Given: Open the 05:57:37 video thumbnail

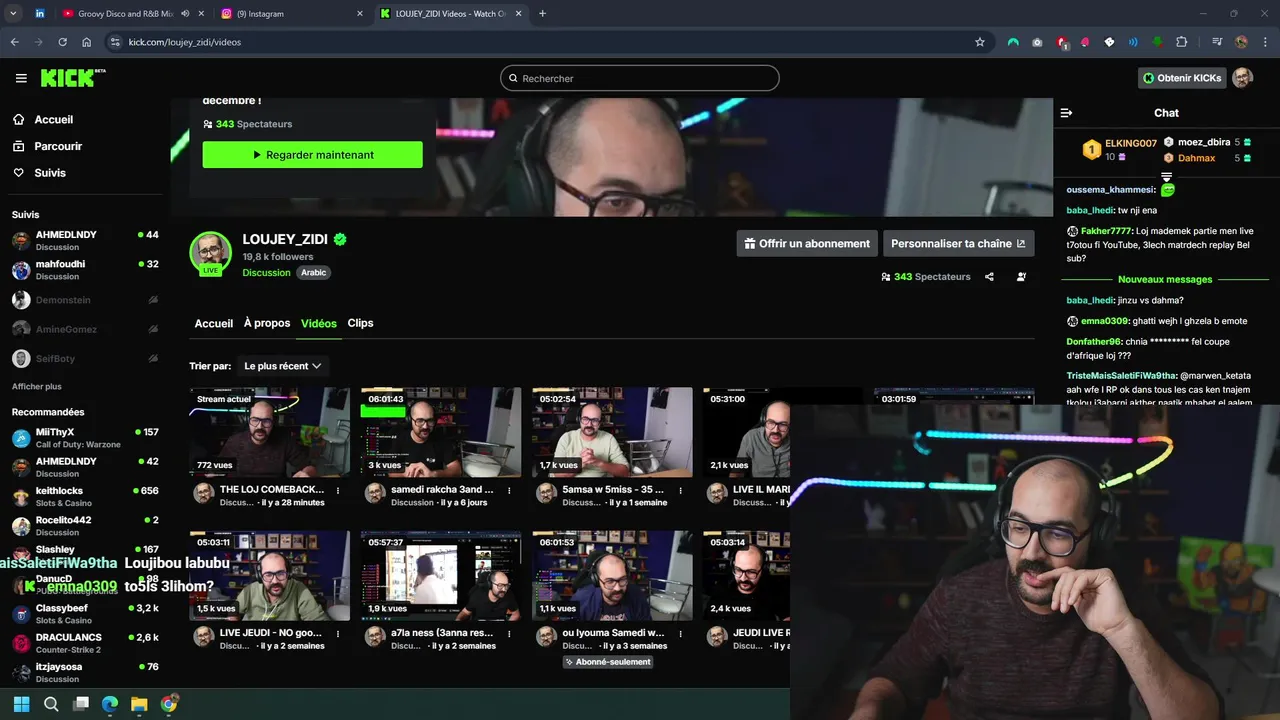Looking at the screenshot, I should (x=441, y=576).
